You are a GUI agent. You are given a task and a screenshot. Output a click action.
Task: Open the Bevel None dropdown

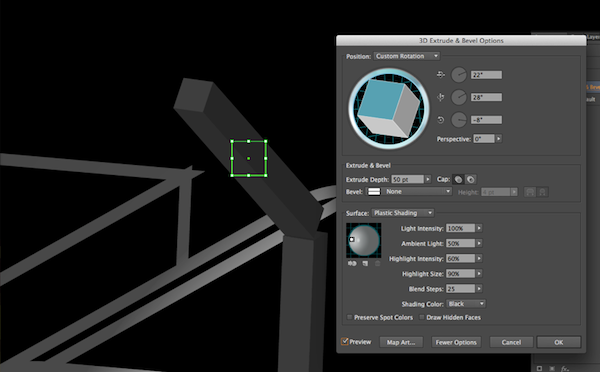click(x=409, y=191)
